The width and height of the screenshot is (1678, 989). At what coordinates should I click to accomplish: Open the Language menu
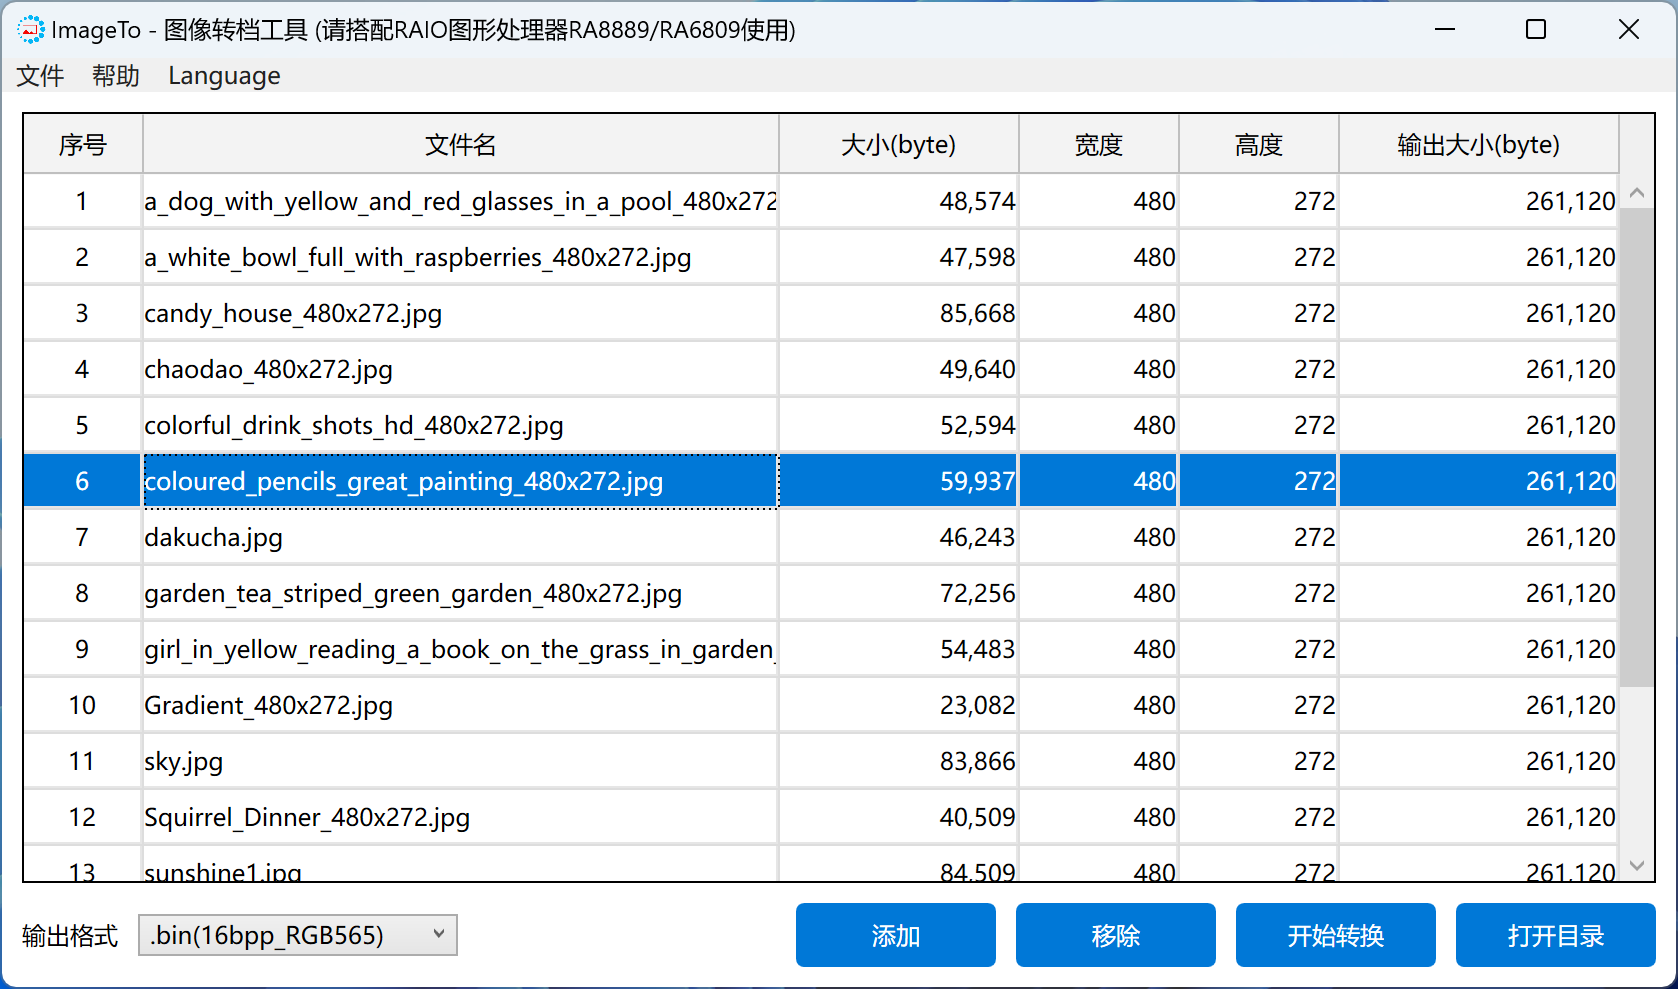[x=224, y=76]
